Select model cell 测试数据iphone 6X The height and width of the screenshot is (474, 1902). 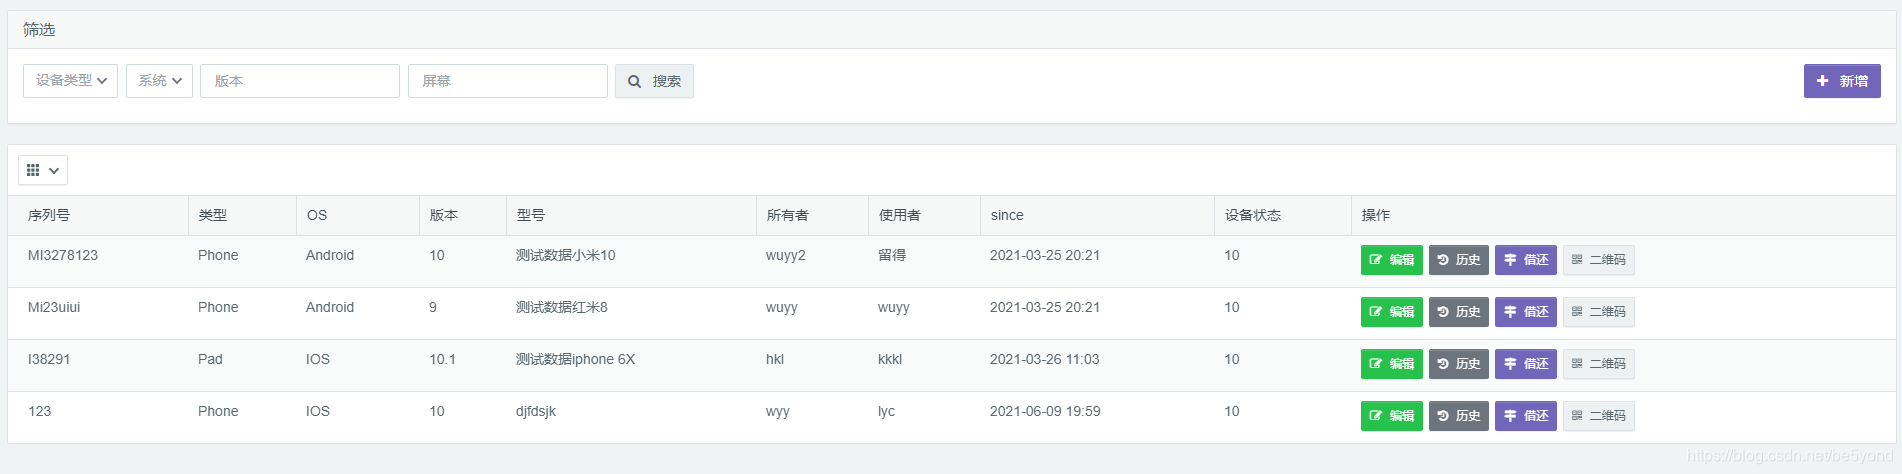tap(576, 359)
